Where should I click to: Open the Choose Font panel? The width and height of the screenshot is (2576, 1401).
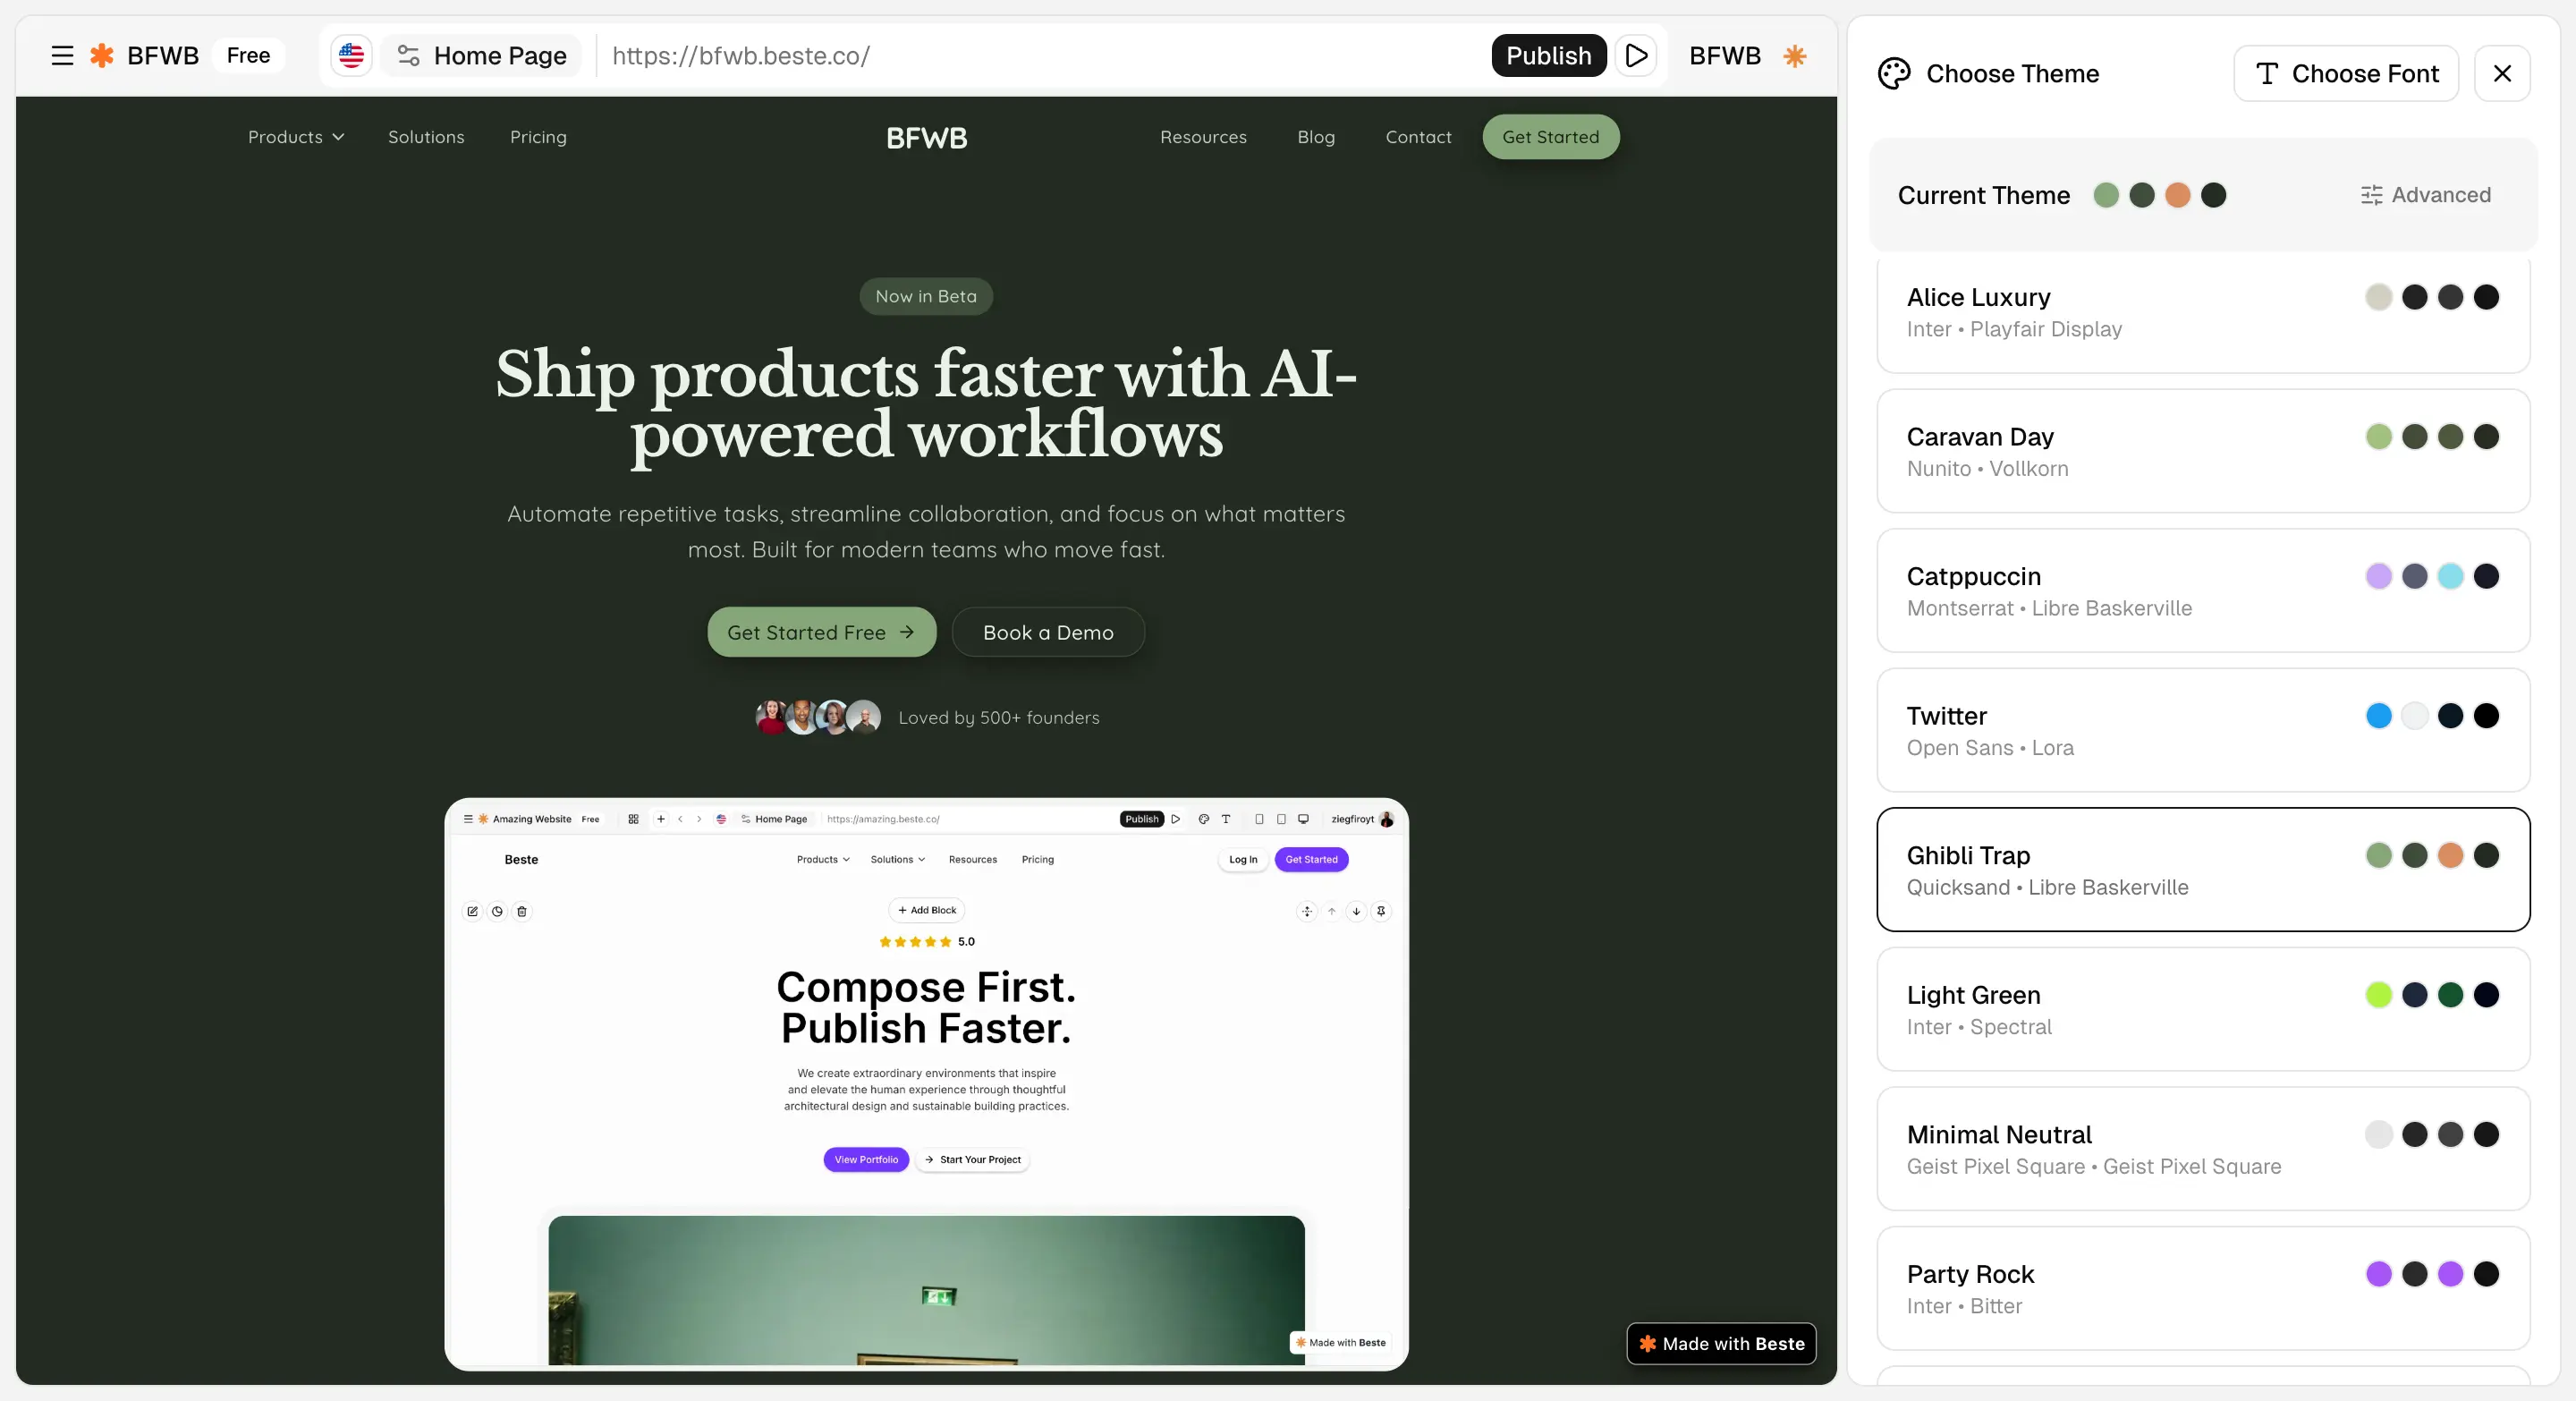tap(2346, 73)
